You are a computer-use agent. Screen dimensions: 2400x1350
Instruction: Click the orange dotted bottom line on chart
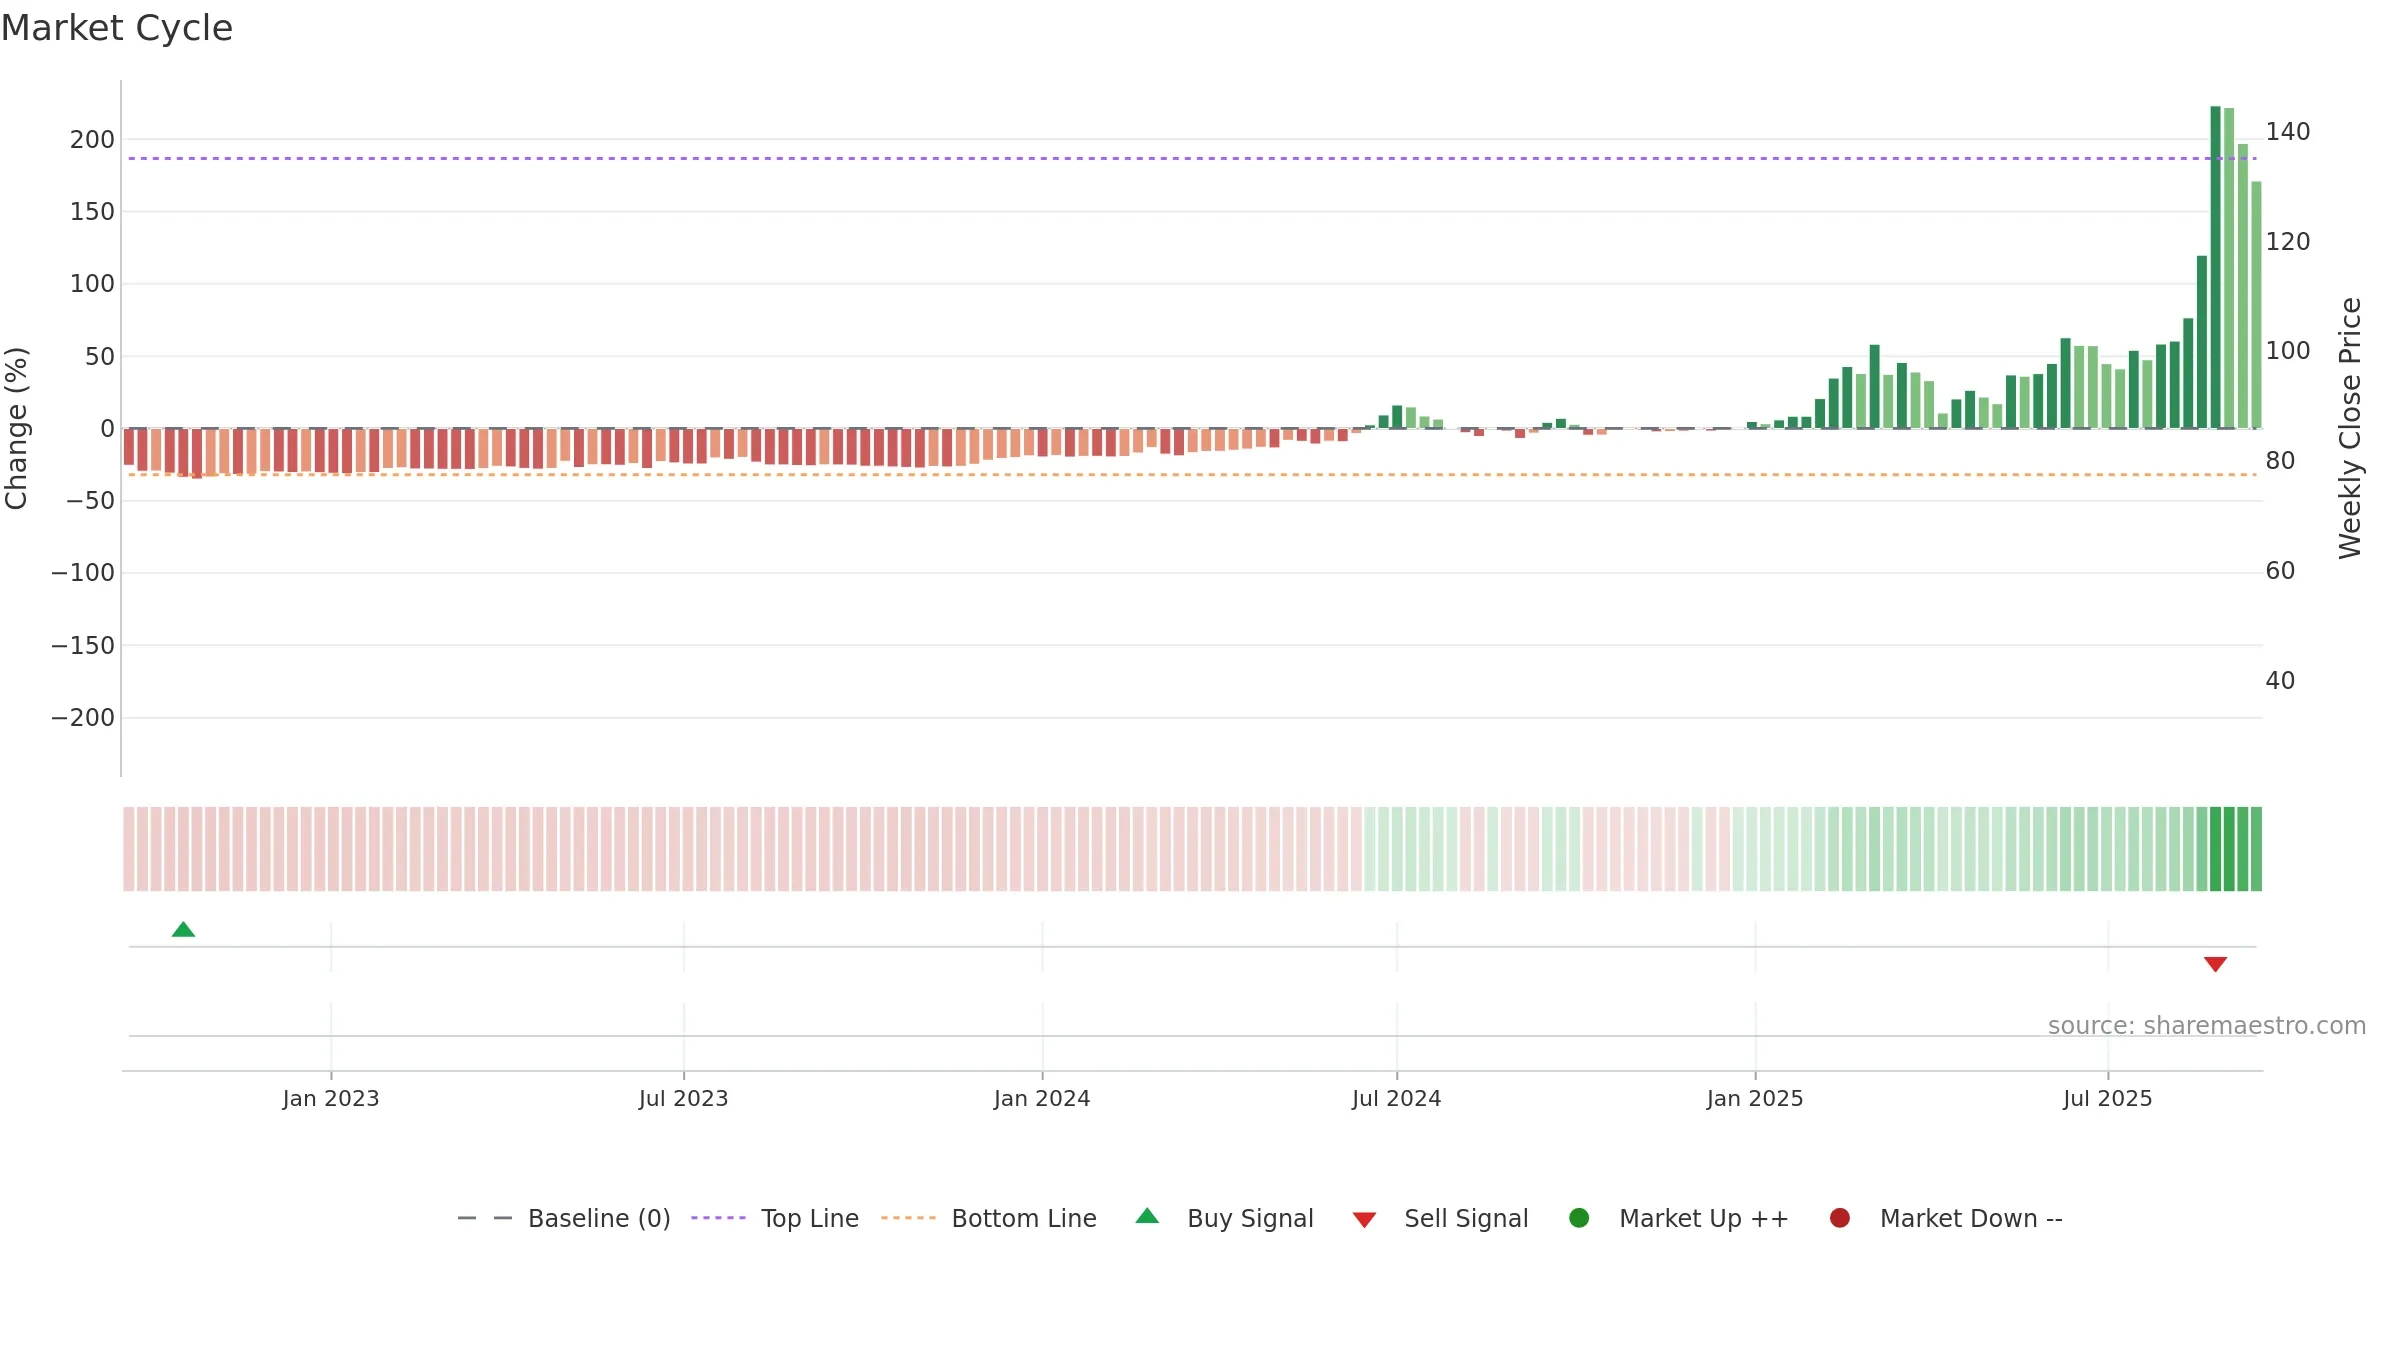tap(1192, 474)
